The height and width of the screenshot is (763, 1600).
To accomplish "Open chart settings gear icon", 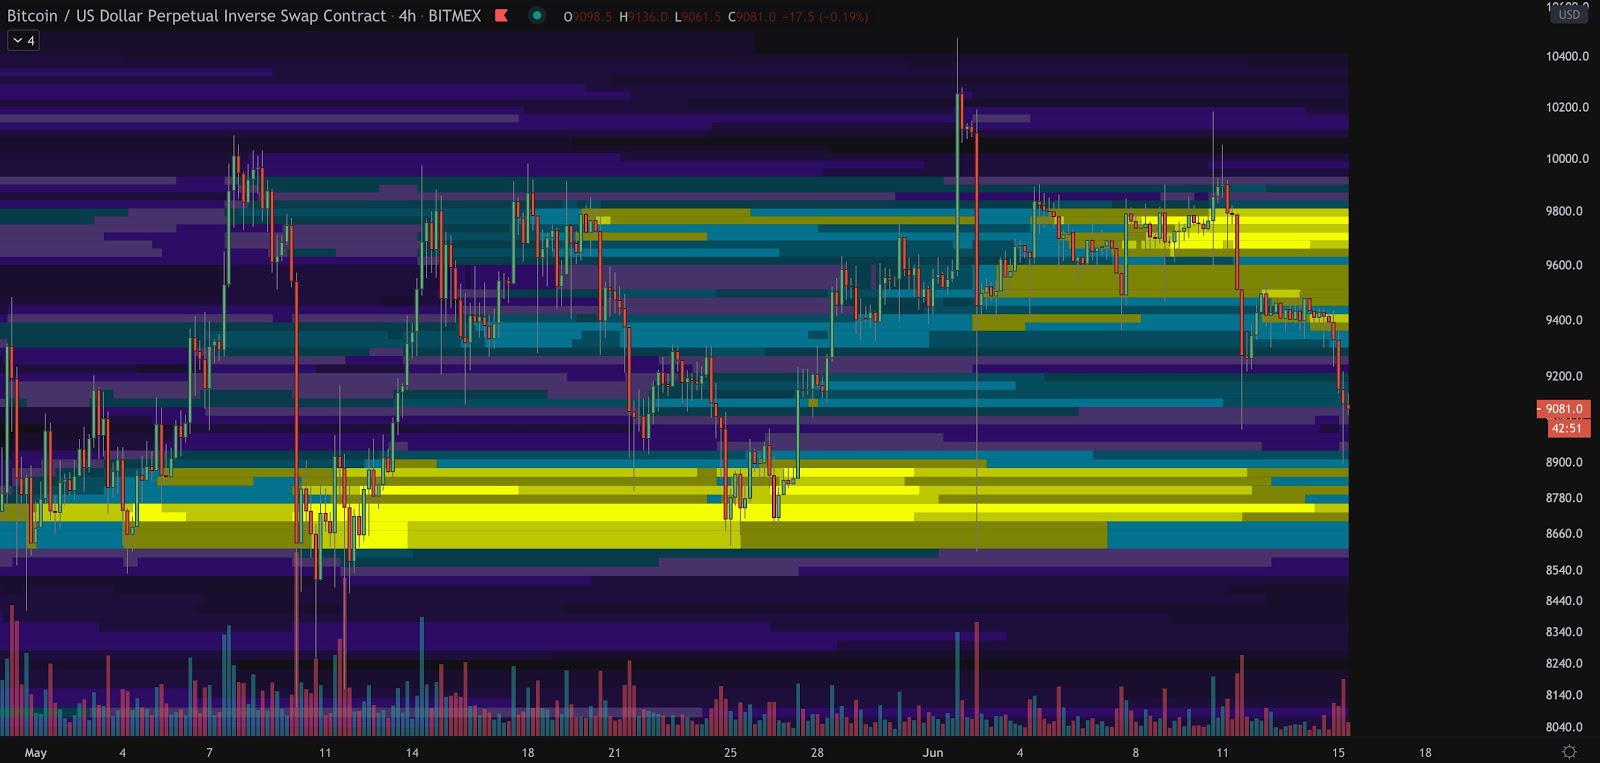I will tap(1569, 752).
